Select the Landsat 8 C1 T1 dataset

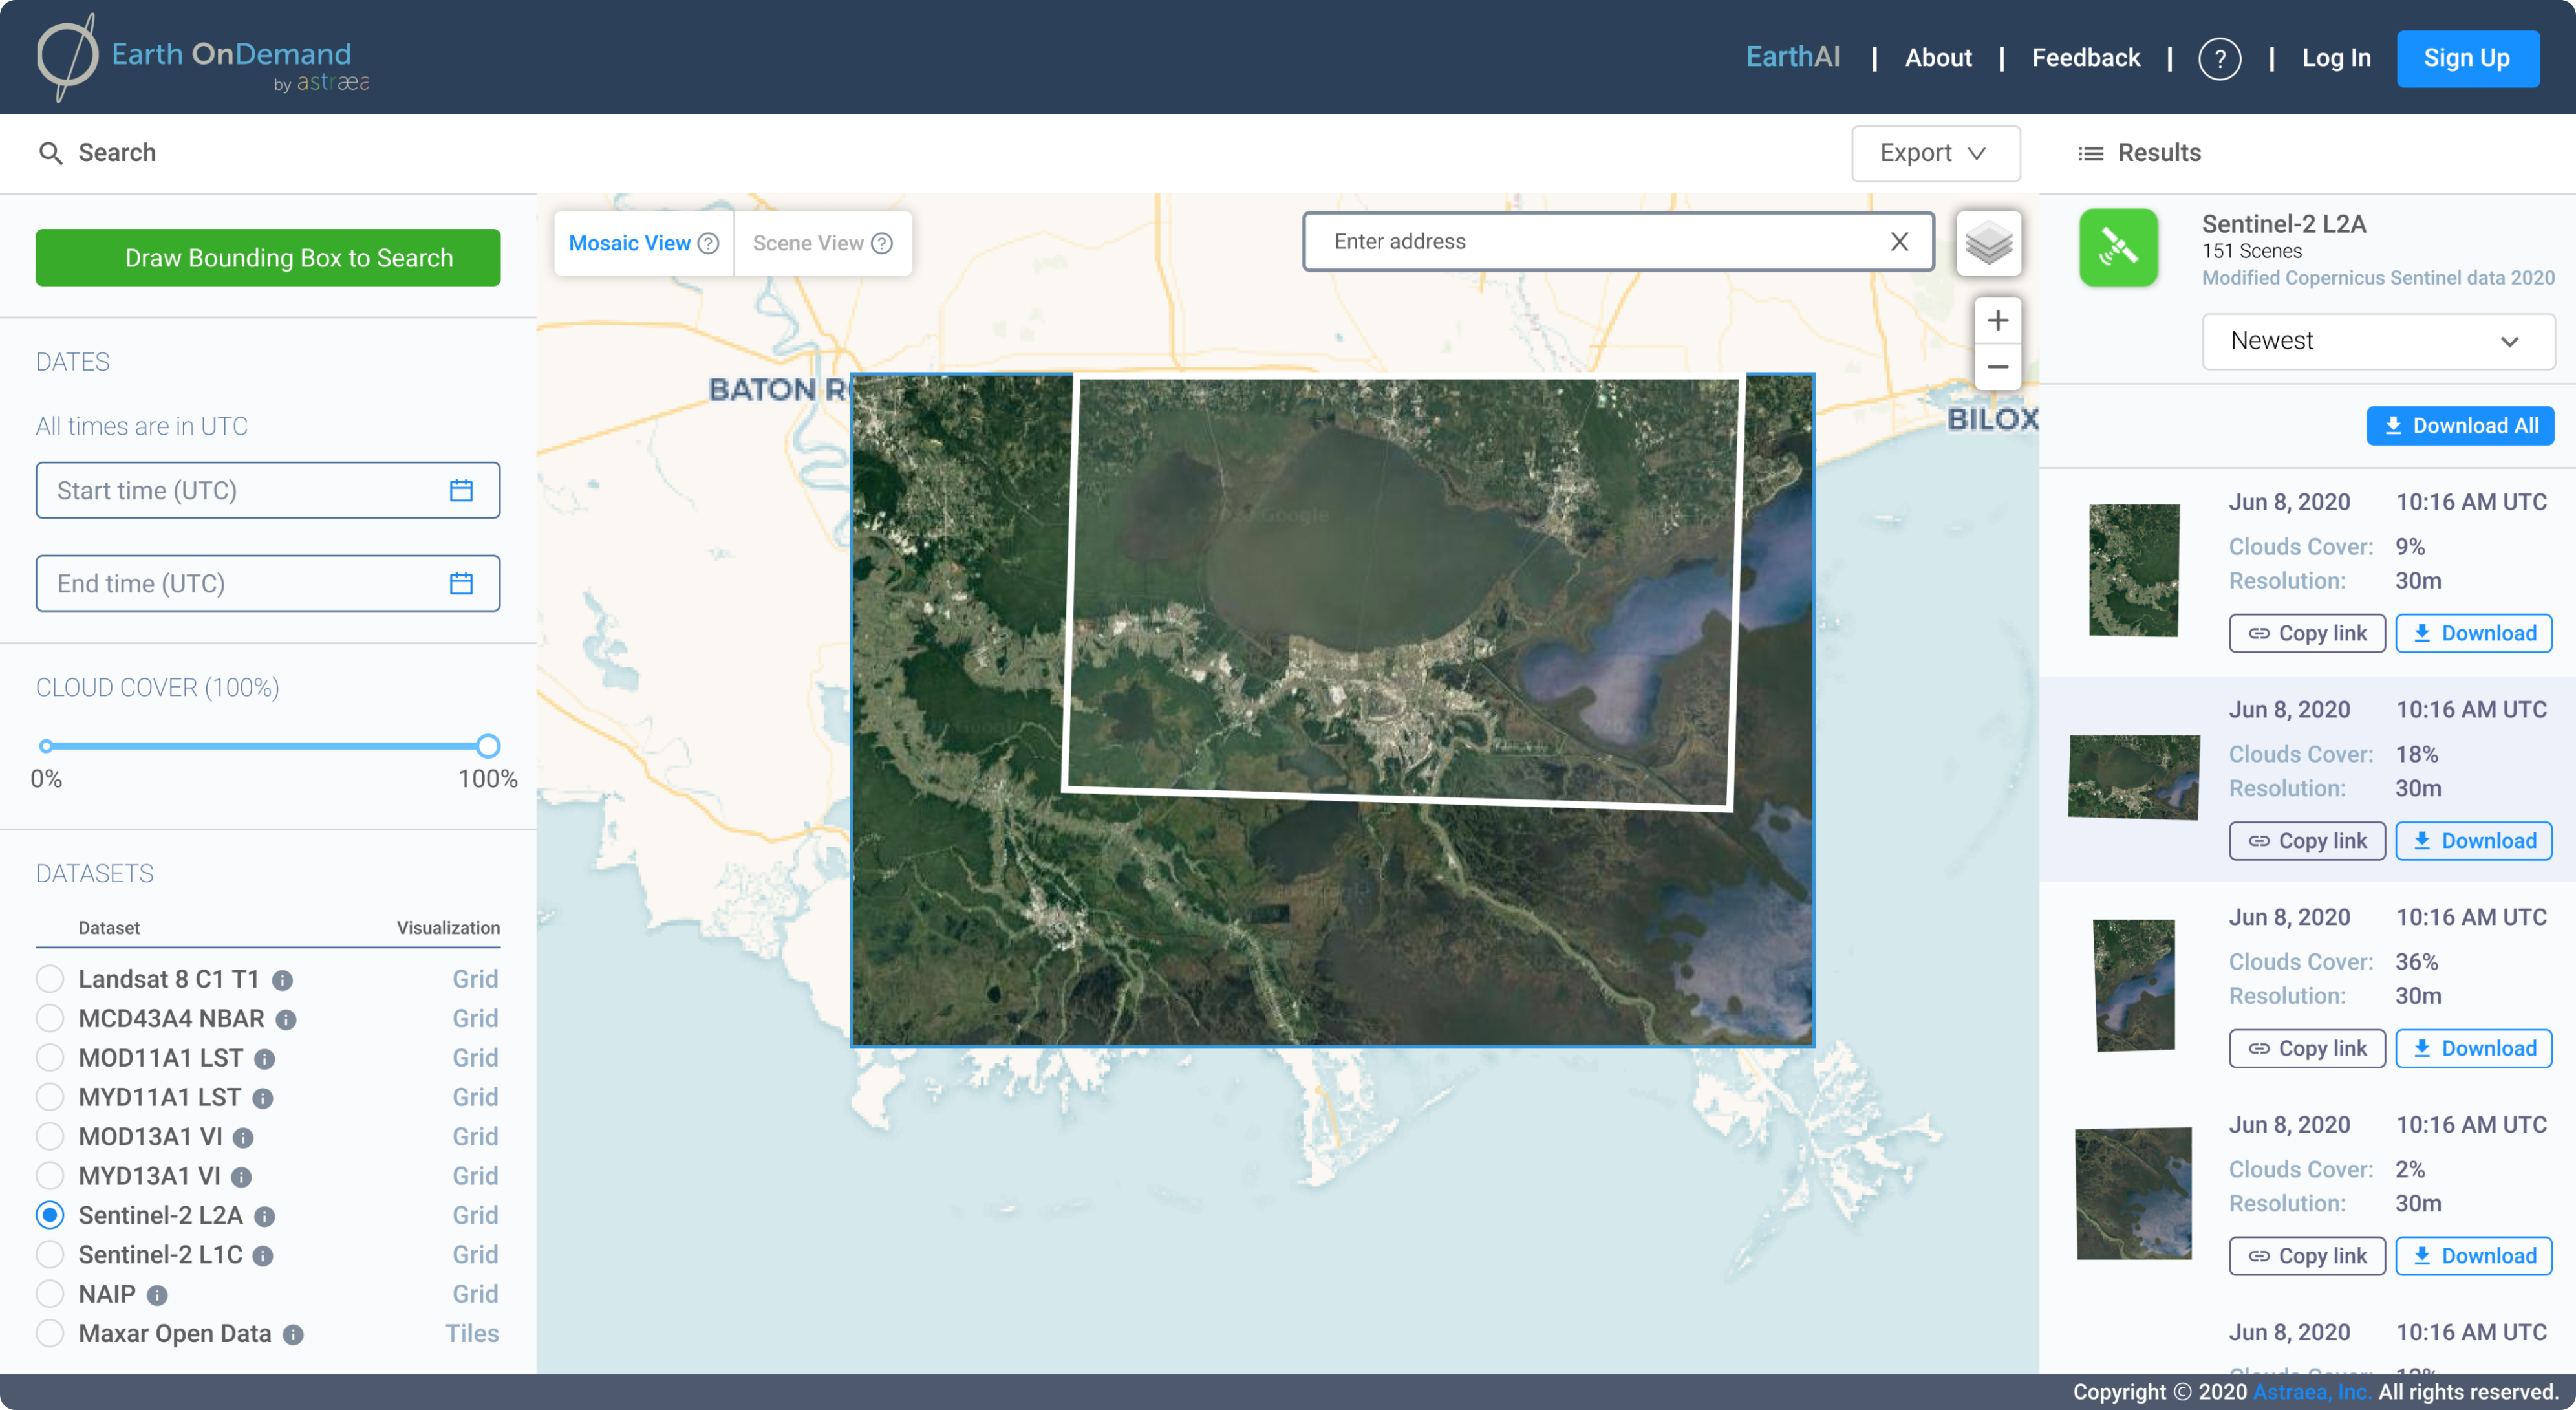pos(49,978)
